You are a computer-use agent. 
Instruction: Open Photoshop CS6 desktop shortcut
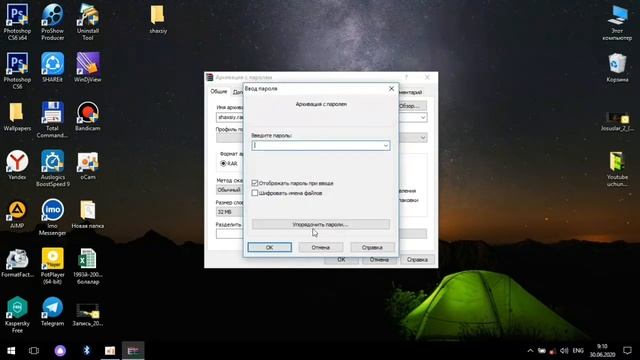(x=17, y=71)
